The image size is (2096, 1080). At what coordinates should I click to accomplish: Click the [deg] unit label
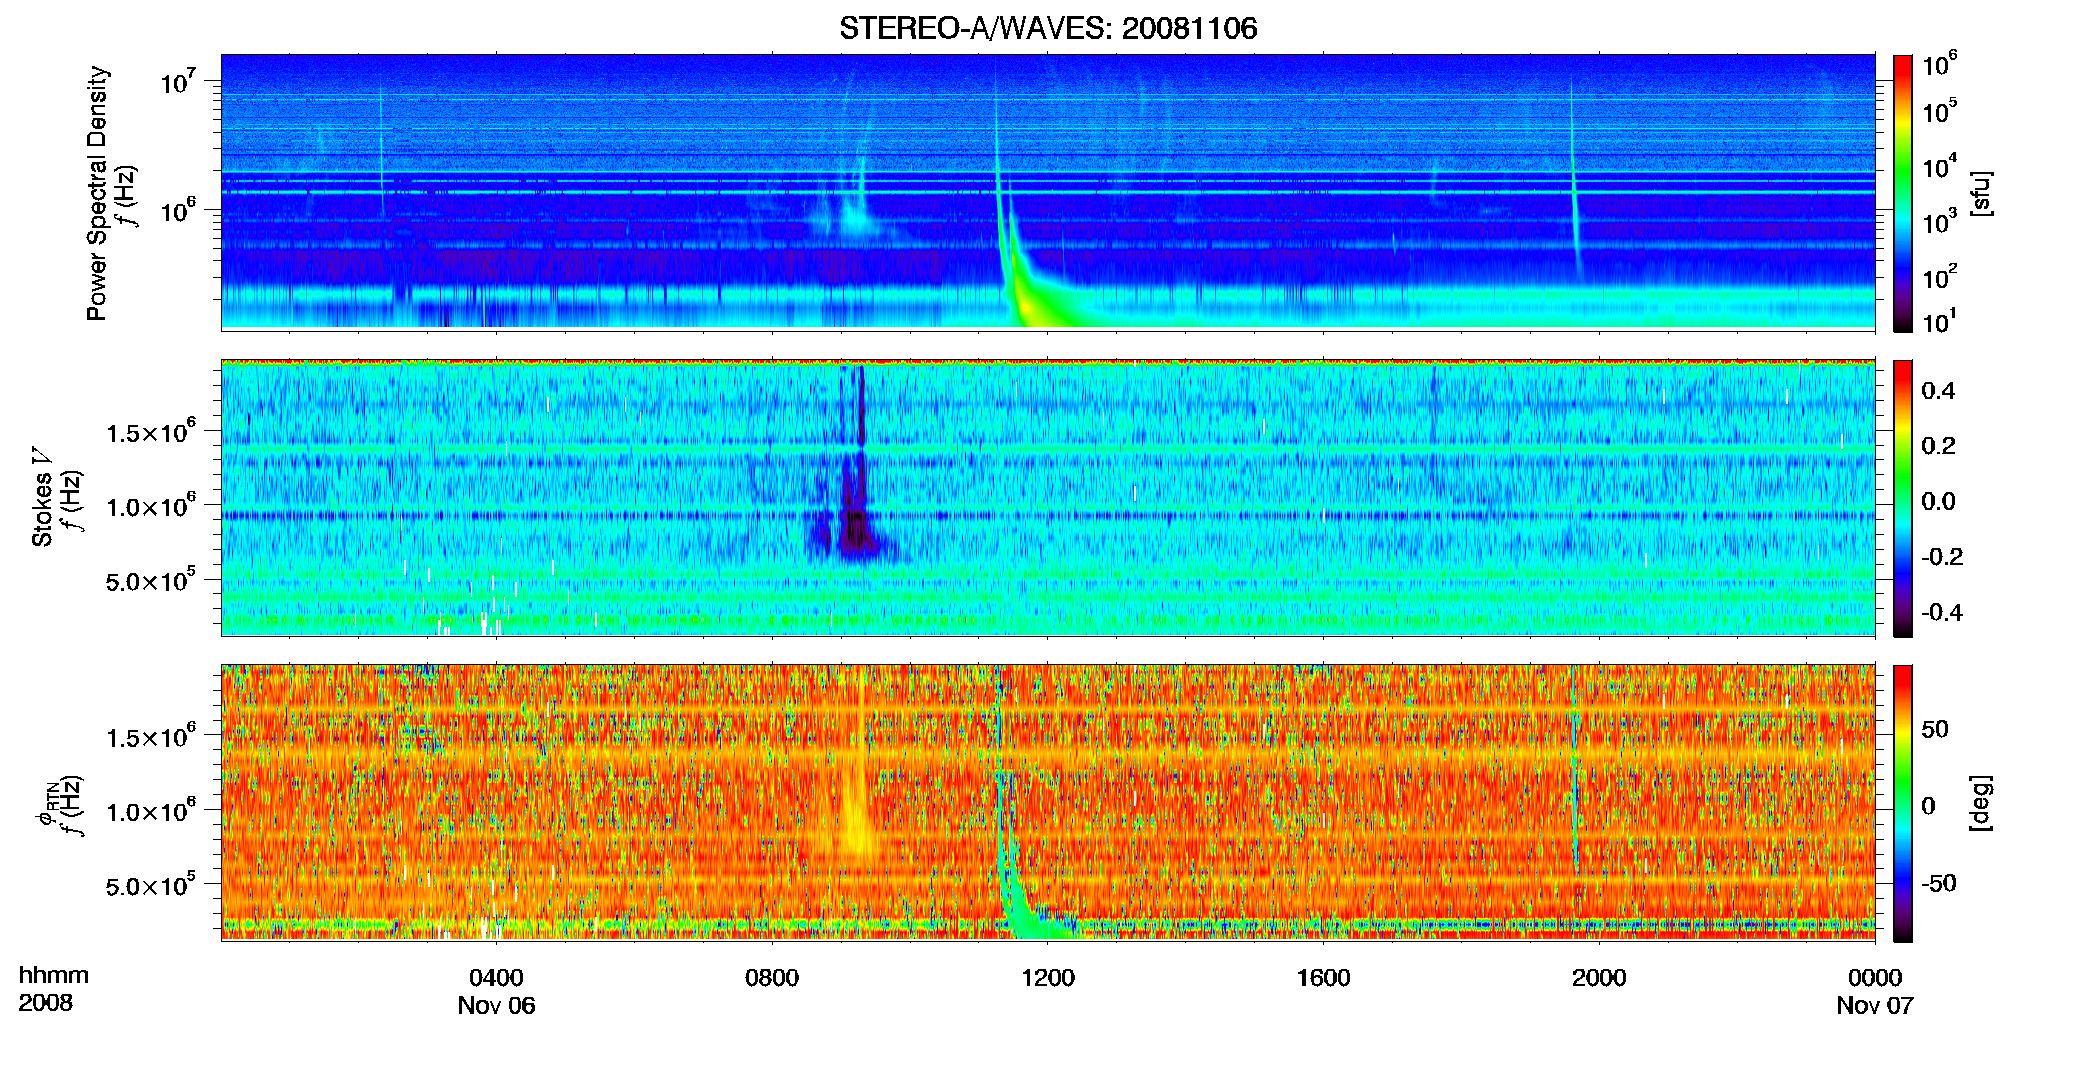pyautogui.click(x=1981, y=803)
